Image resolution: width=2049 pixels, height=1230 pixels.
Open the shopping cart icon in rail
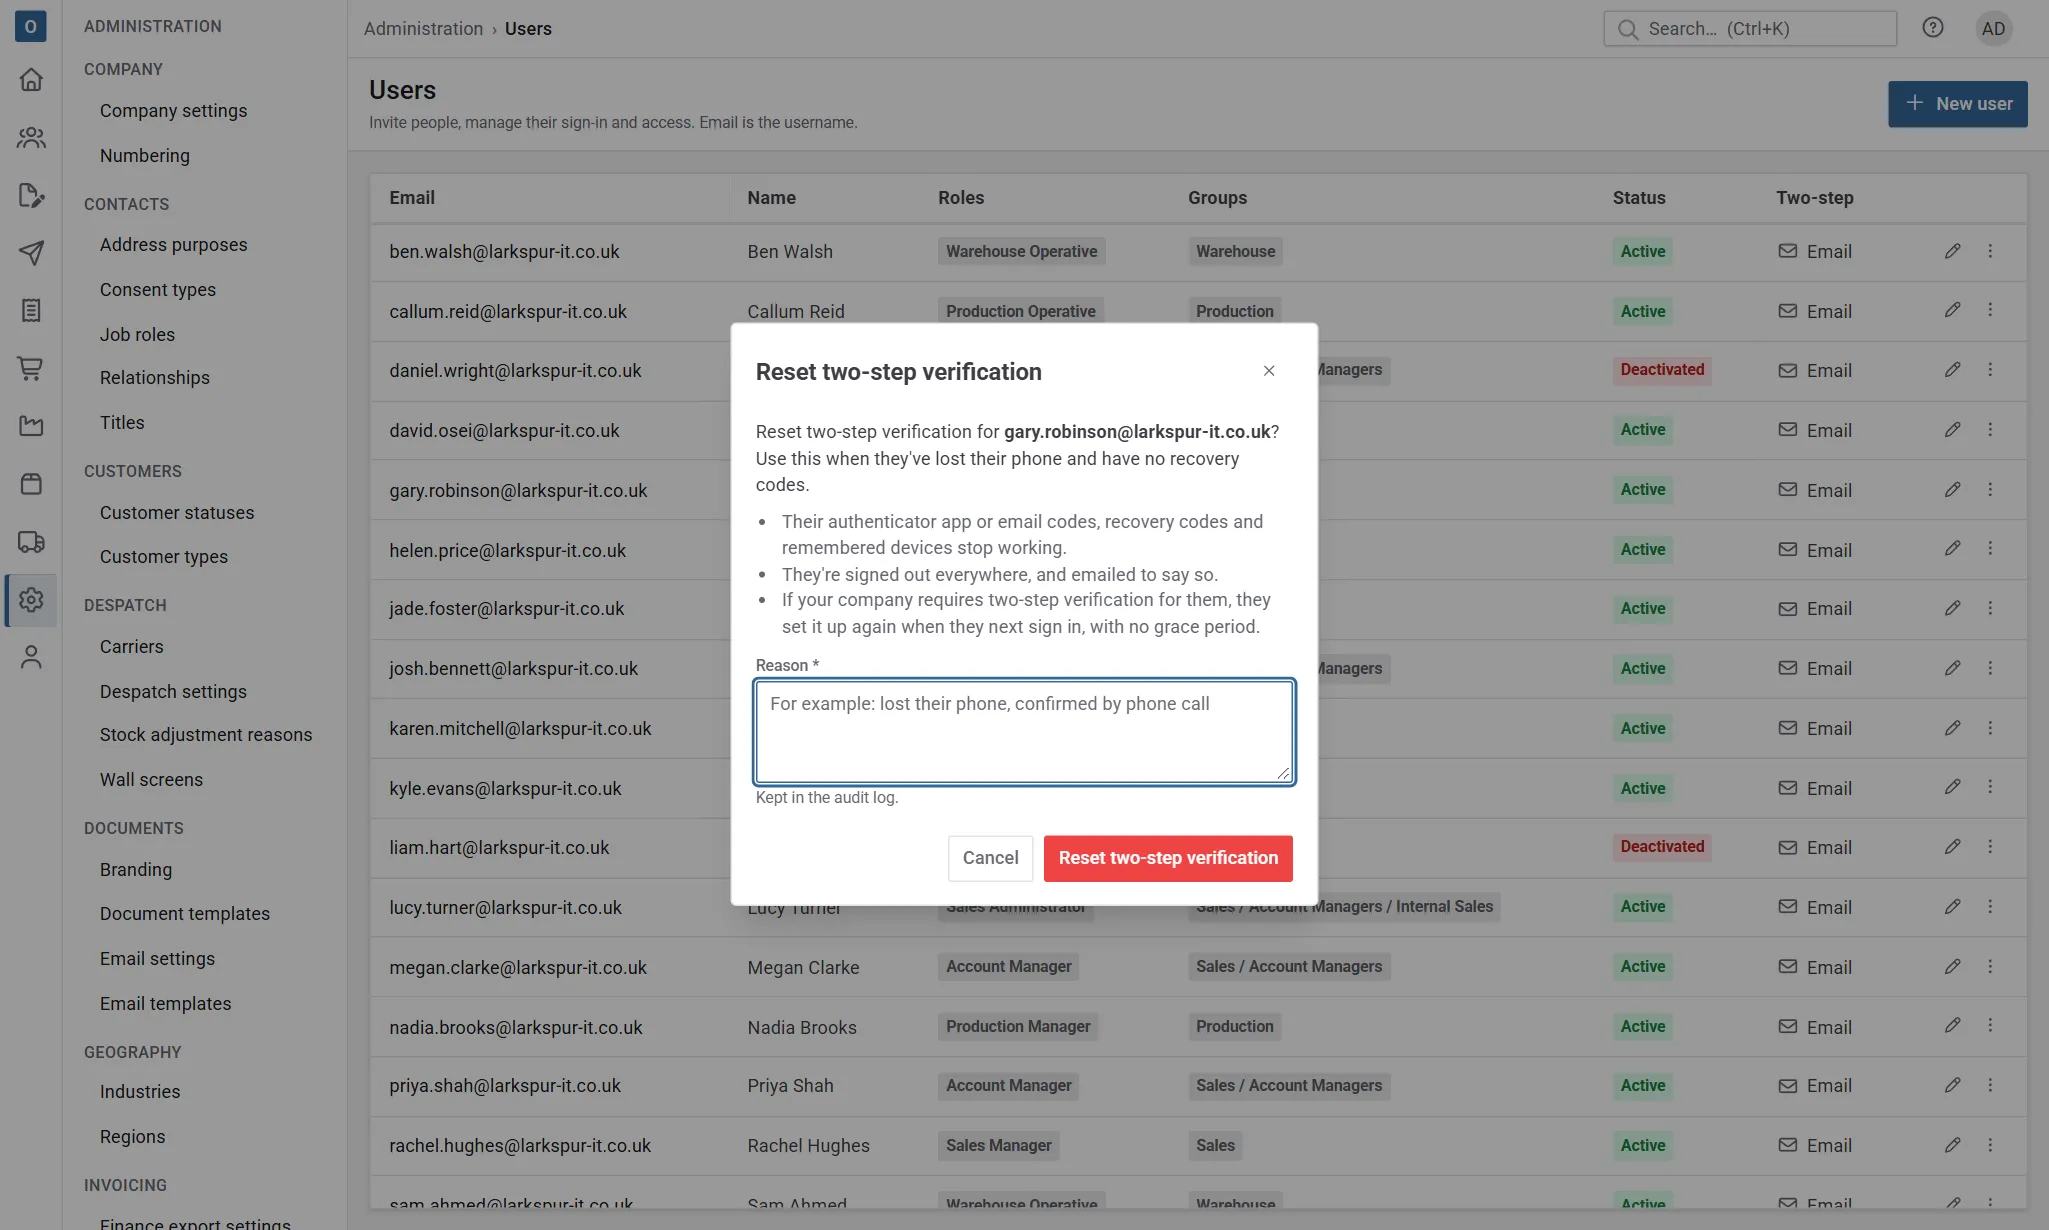31,368
